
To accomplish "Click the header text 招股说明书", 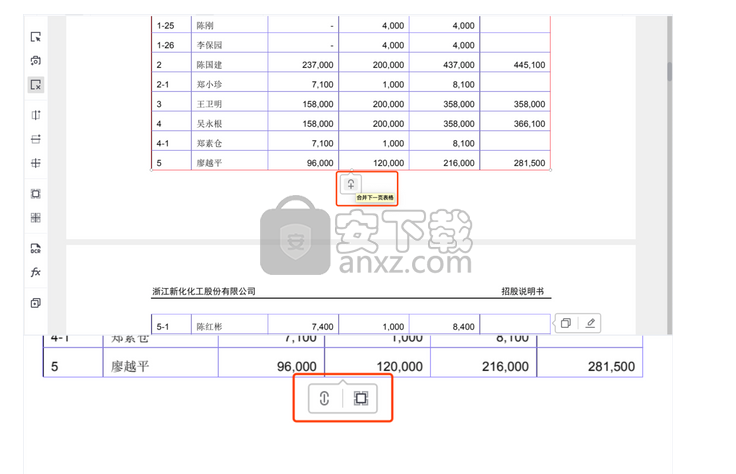I will tap(522, 291).
